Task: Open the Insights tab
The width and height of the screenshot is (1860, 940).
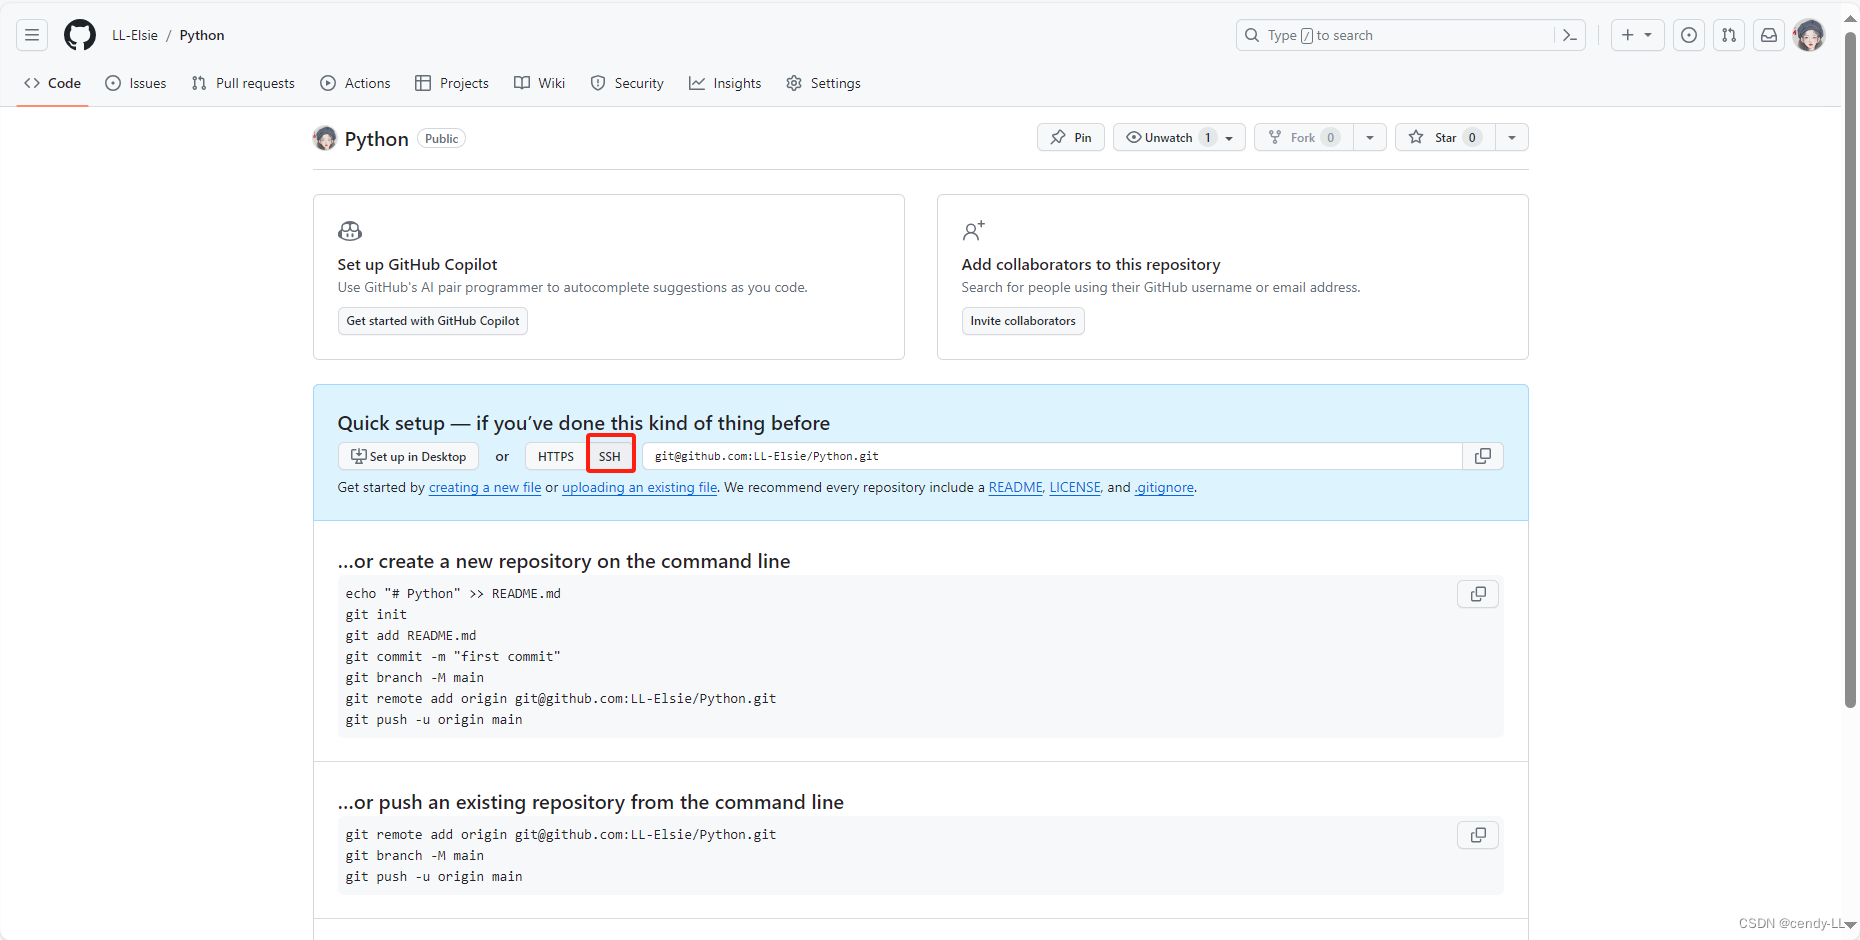Action: tap(725, 83)
